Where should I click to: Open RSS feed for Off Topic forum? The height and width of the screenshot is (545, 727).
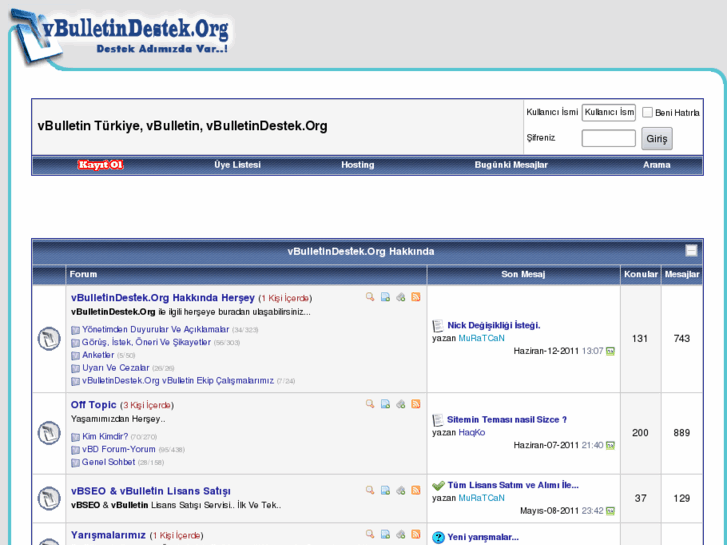[x=416, y=404]
